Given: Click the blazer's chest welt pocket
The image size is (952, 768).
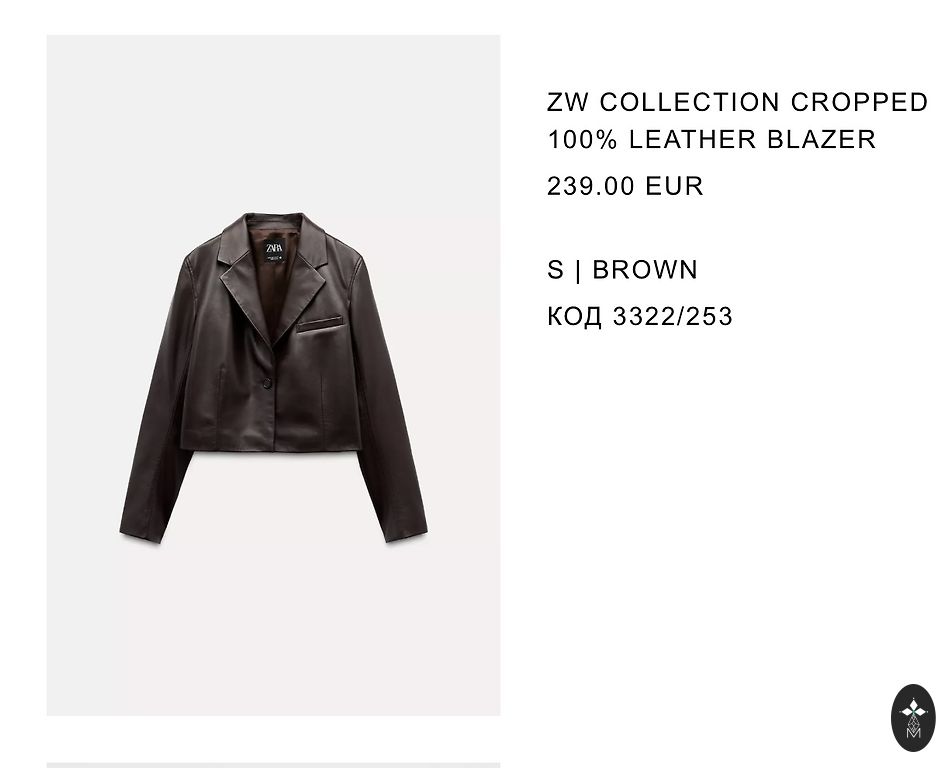Looking at the screenshot, I should (320, 325).
